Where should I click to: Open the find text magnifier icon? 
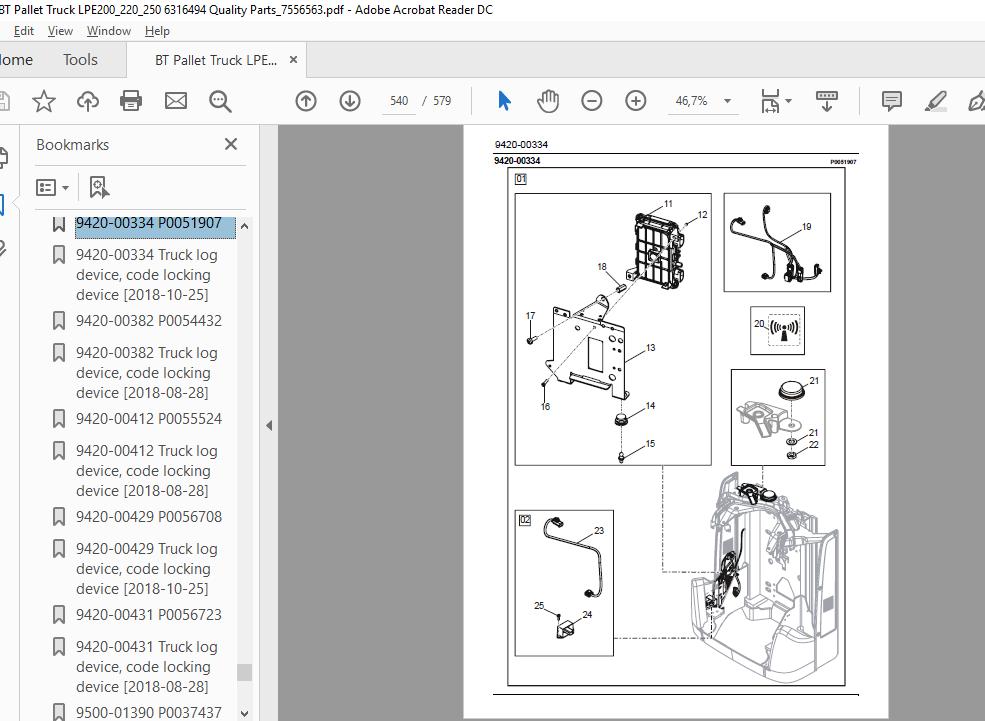tap(220, 101)
